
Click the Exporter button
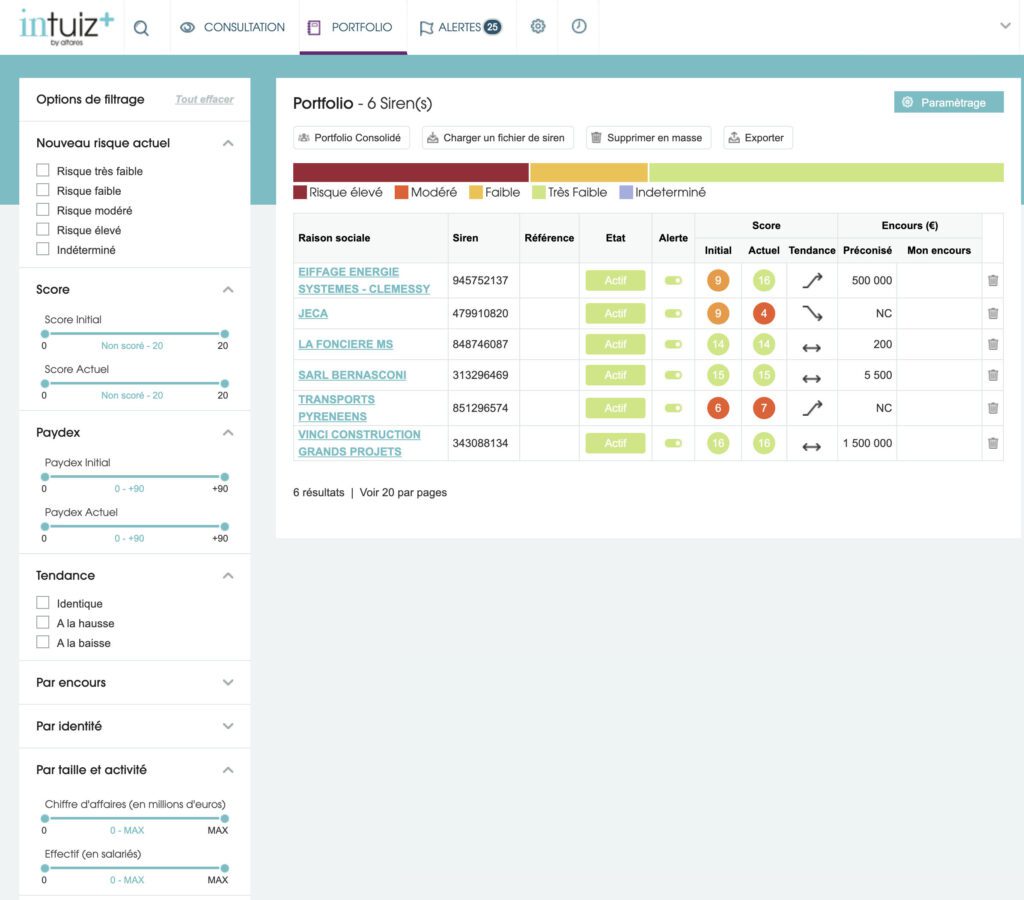(x=758, y=138)
